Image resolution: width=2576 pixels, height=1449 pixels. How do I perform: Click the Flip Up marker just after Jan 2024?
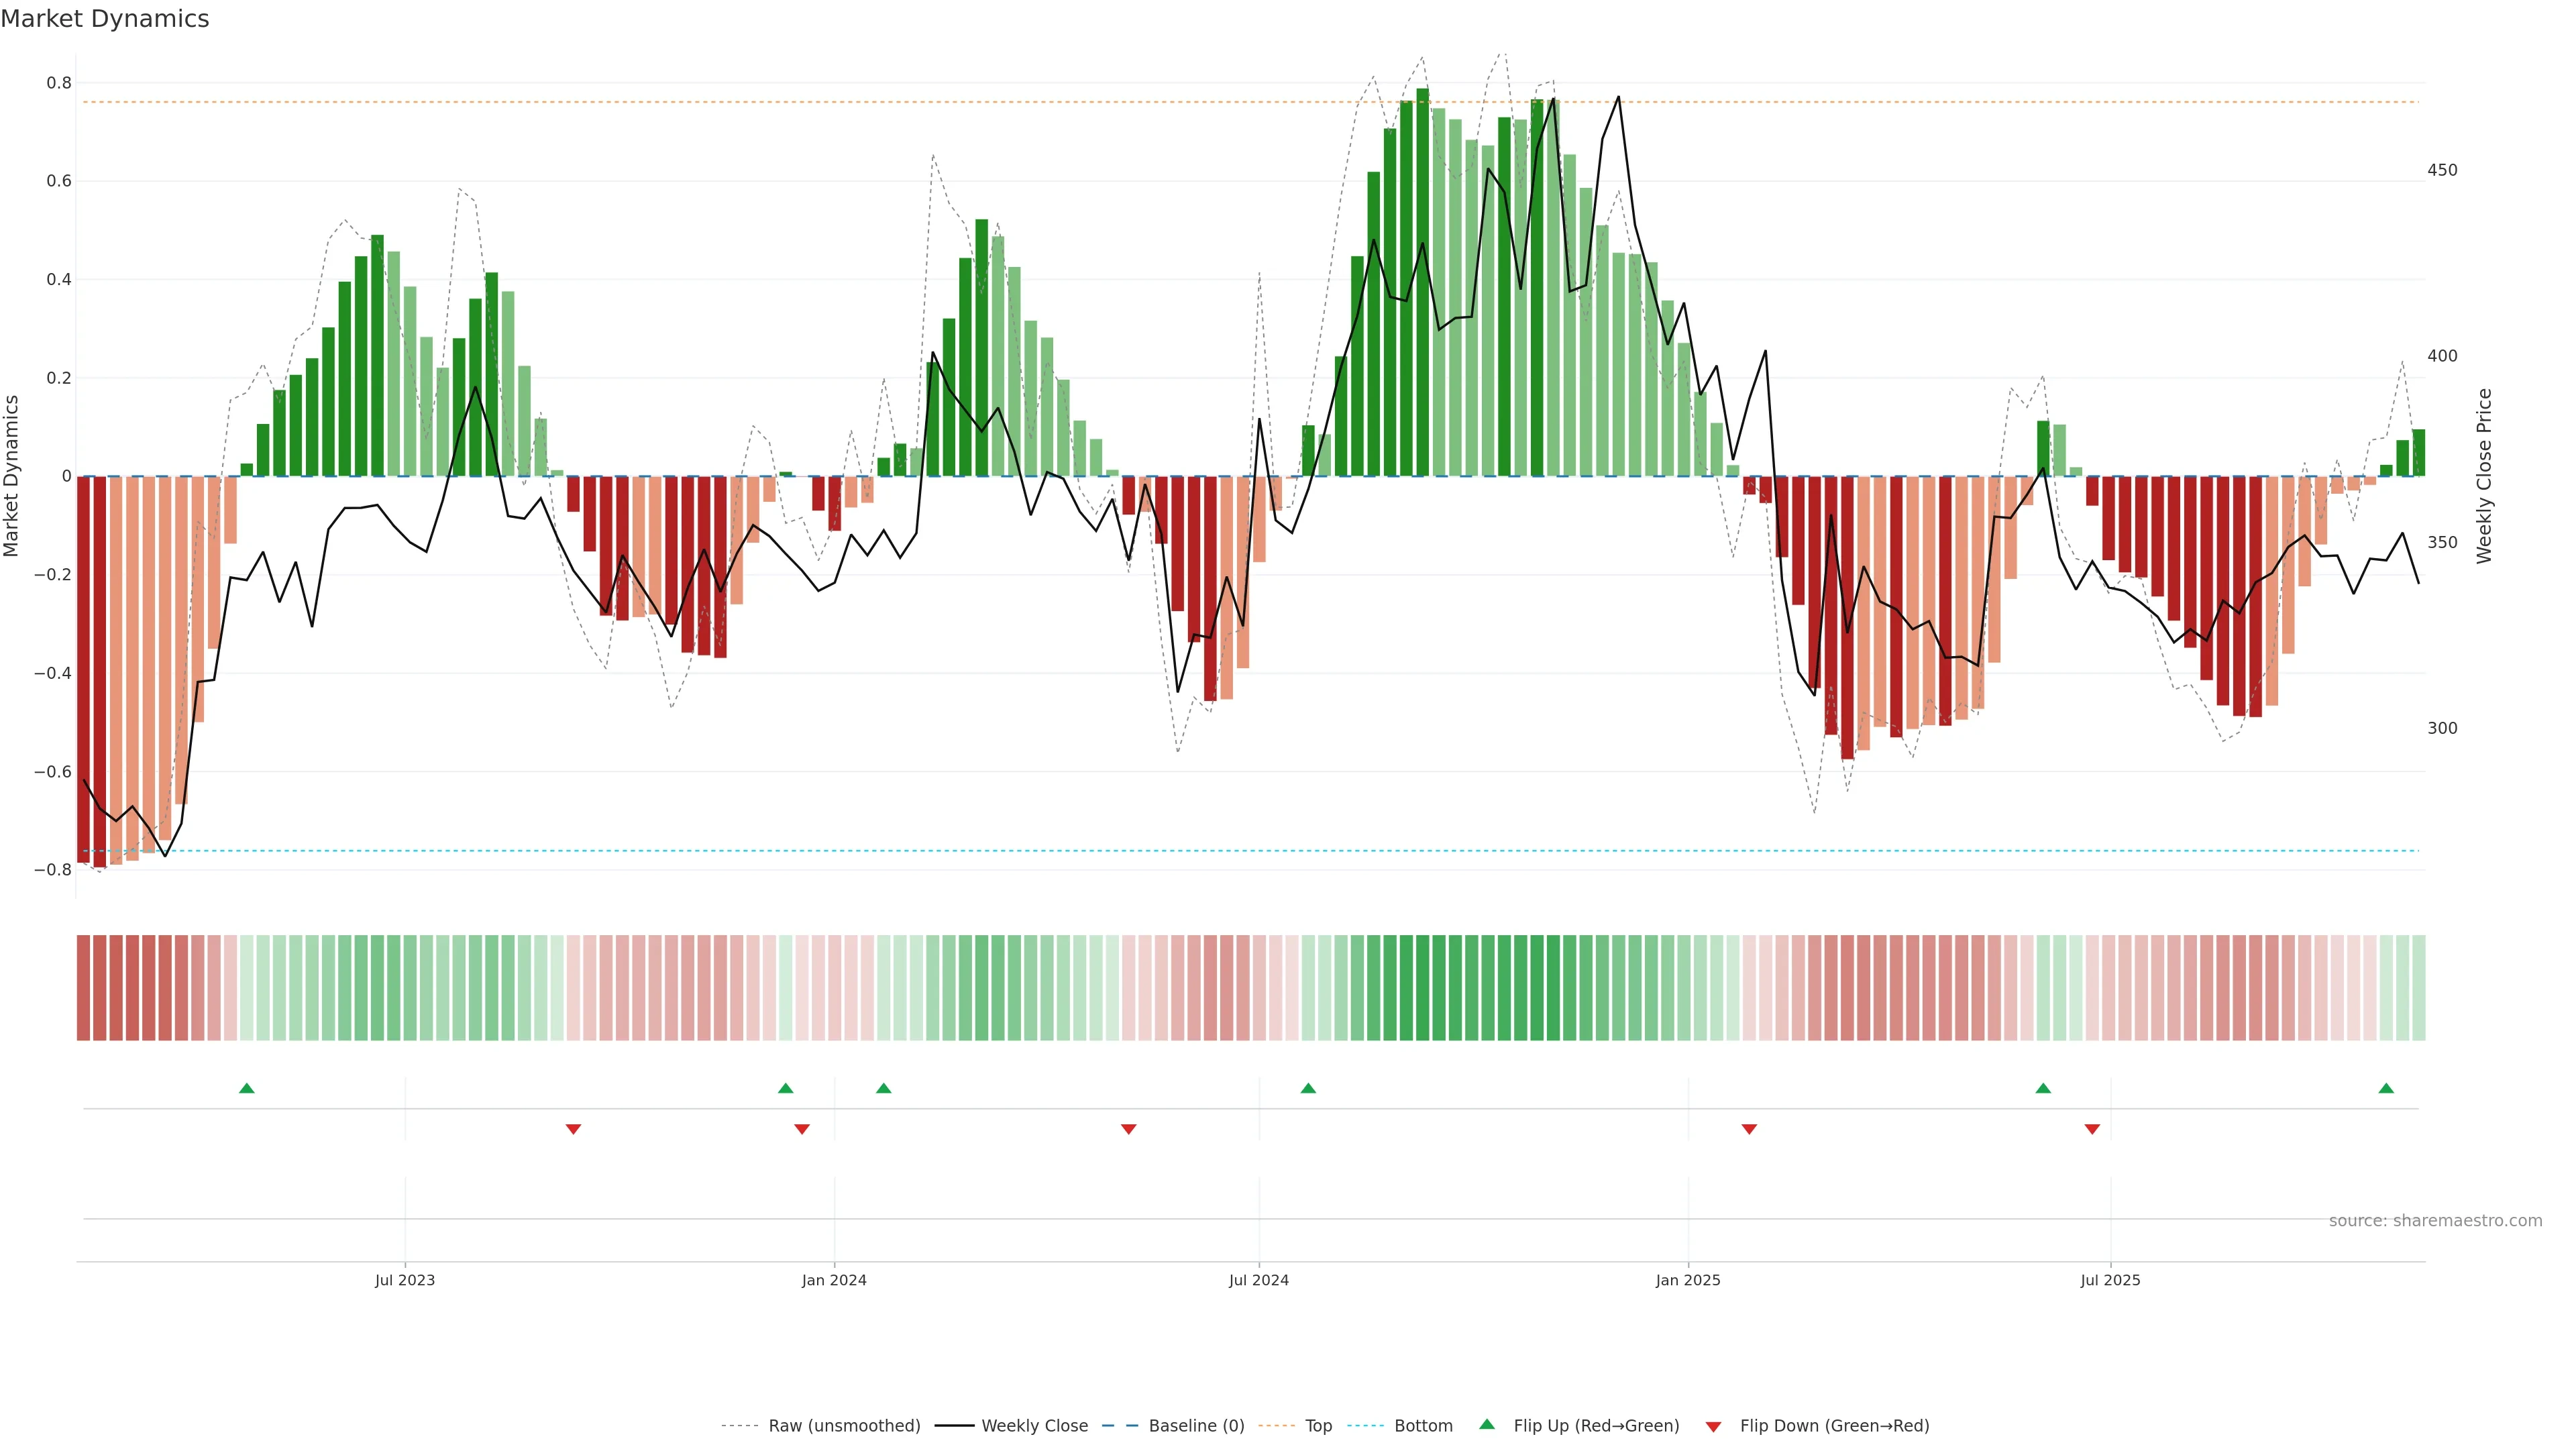883,1088
